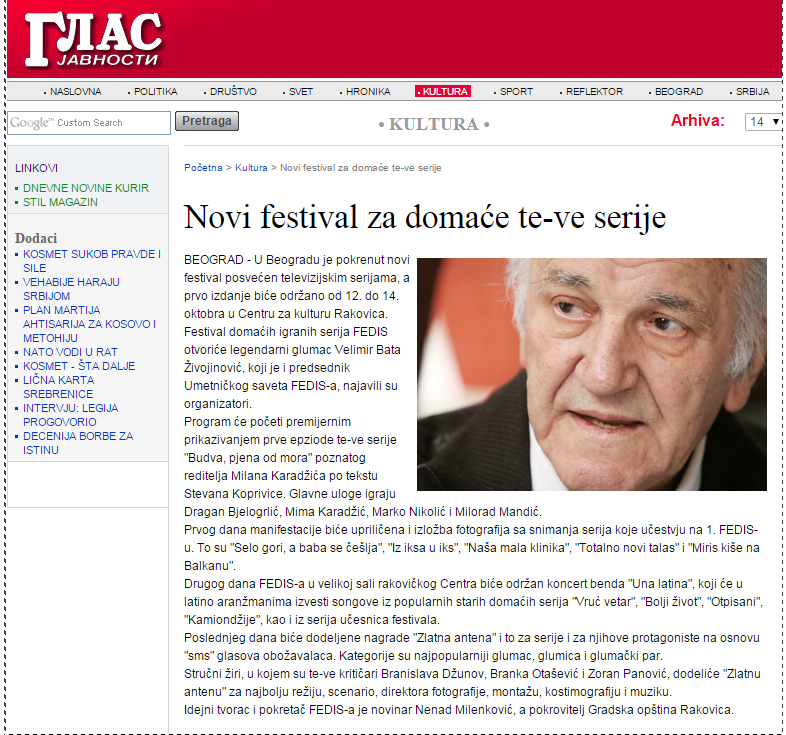Click the article photo of the actor
Viewport: 786px width, 735px height.
[591, 374]
